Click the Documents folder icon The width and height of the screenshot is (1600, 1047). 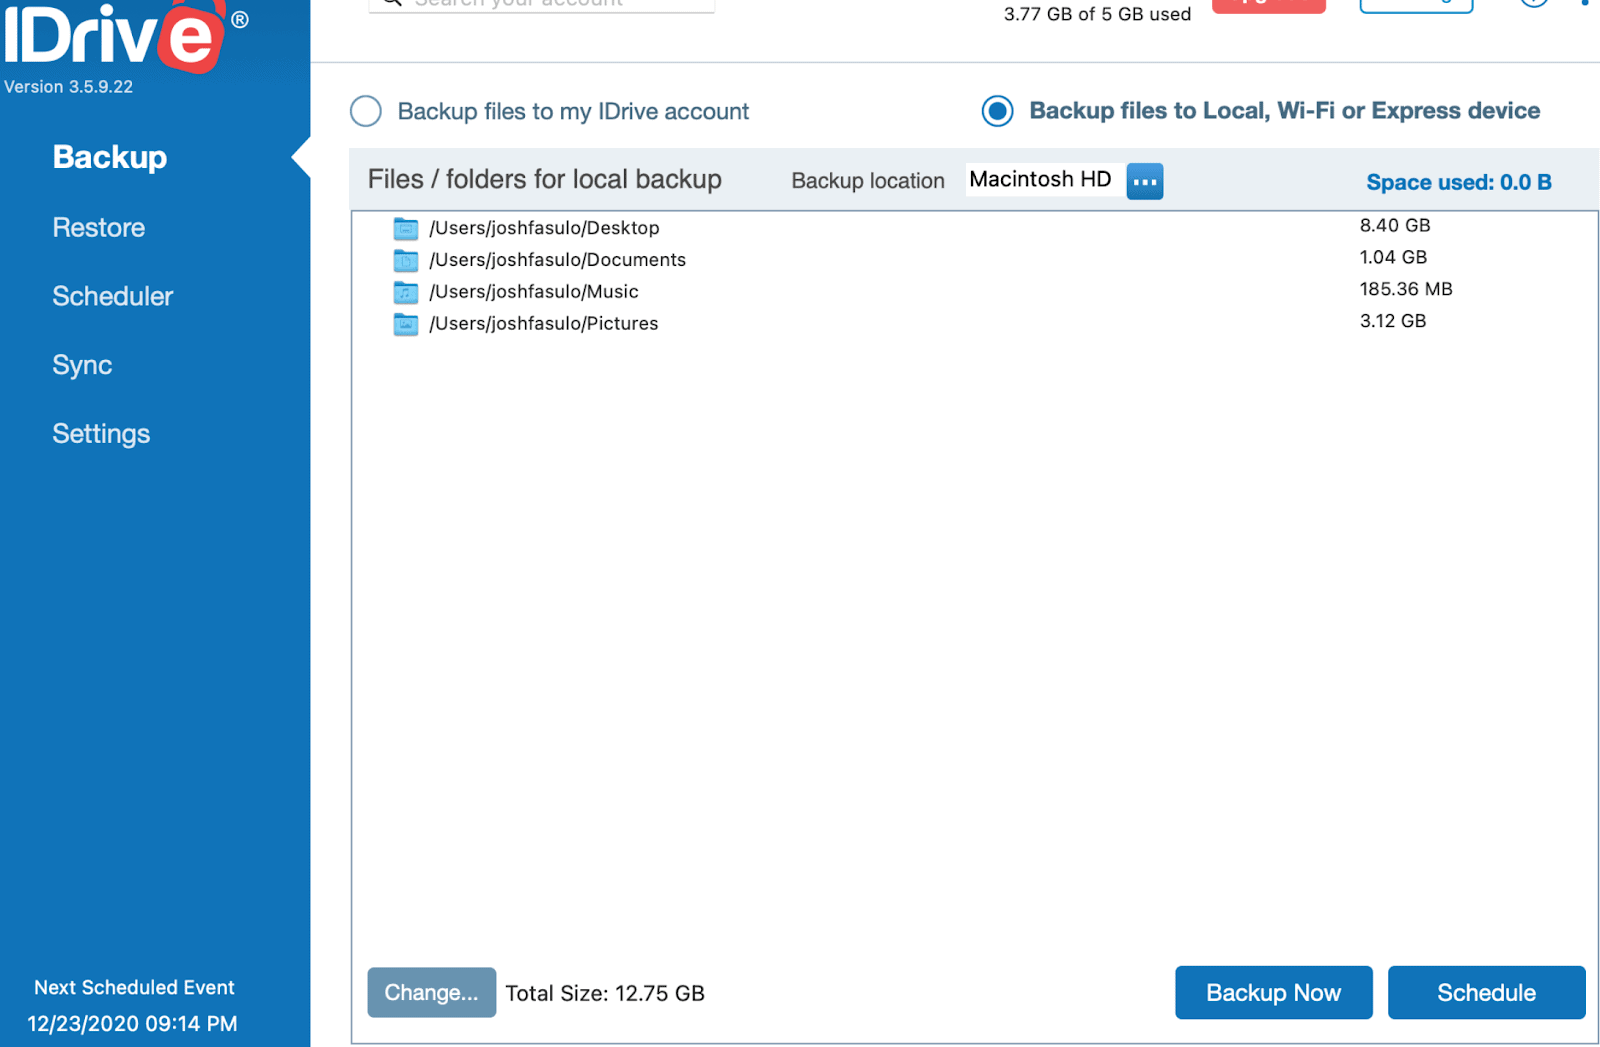tap(405, 261)
